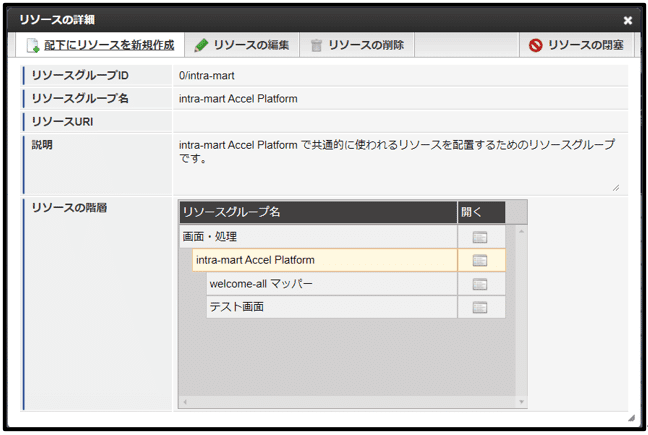Click the empty リソースURI value field
648x435 pixels.
coord(400,122)
